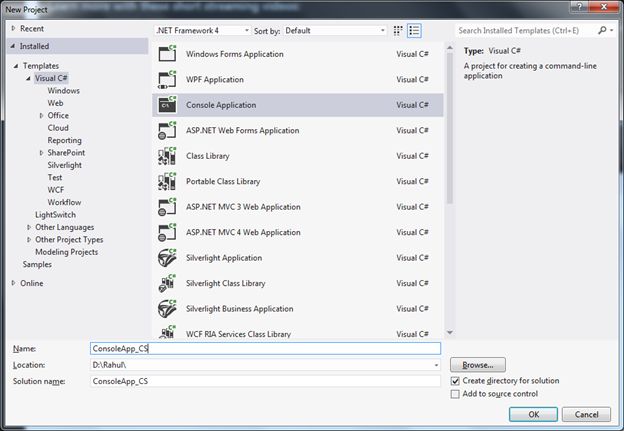The width and height of the screenshot is (624, 431).
Task: Select the LightSwitch tree item
Action: coord(55,215)
